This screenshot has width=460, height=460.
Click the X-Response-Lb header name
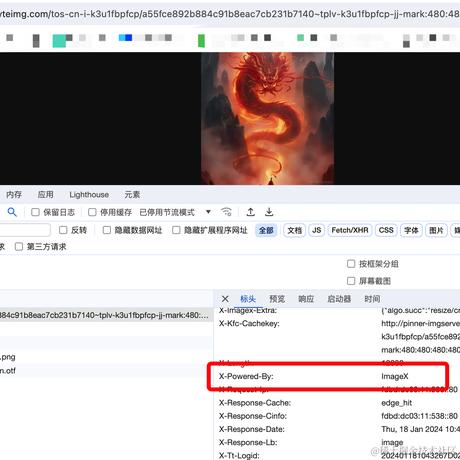(x=248, y=442)
